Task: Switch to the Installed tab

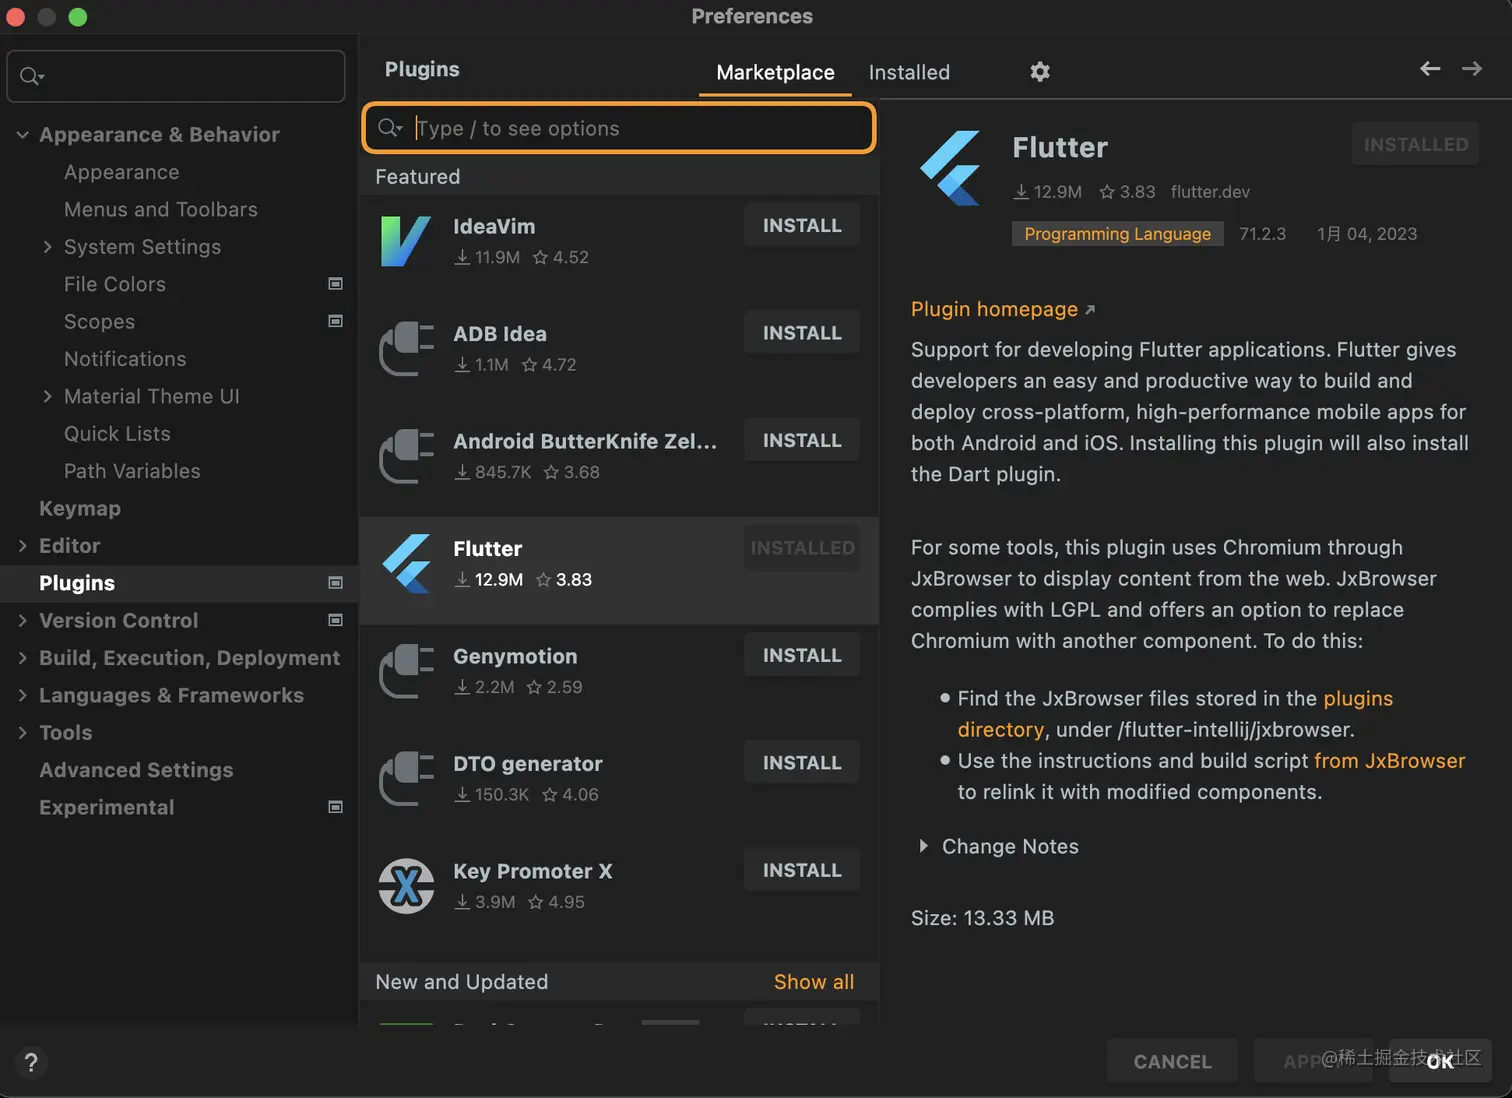Action: click(909, 72)
